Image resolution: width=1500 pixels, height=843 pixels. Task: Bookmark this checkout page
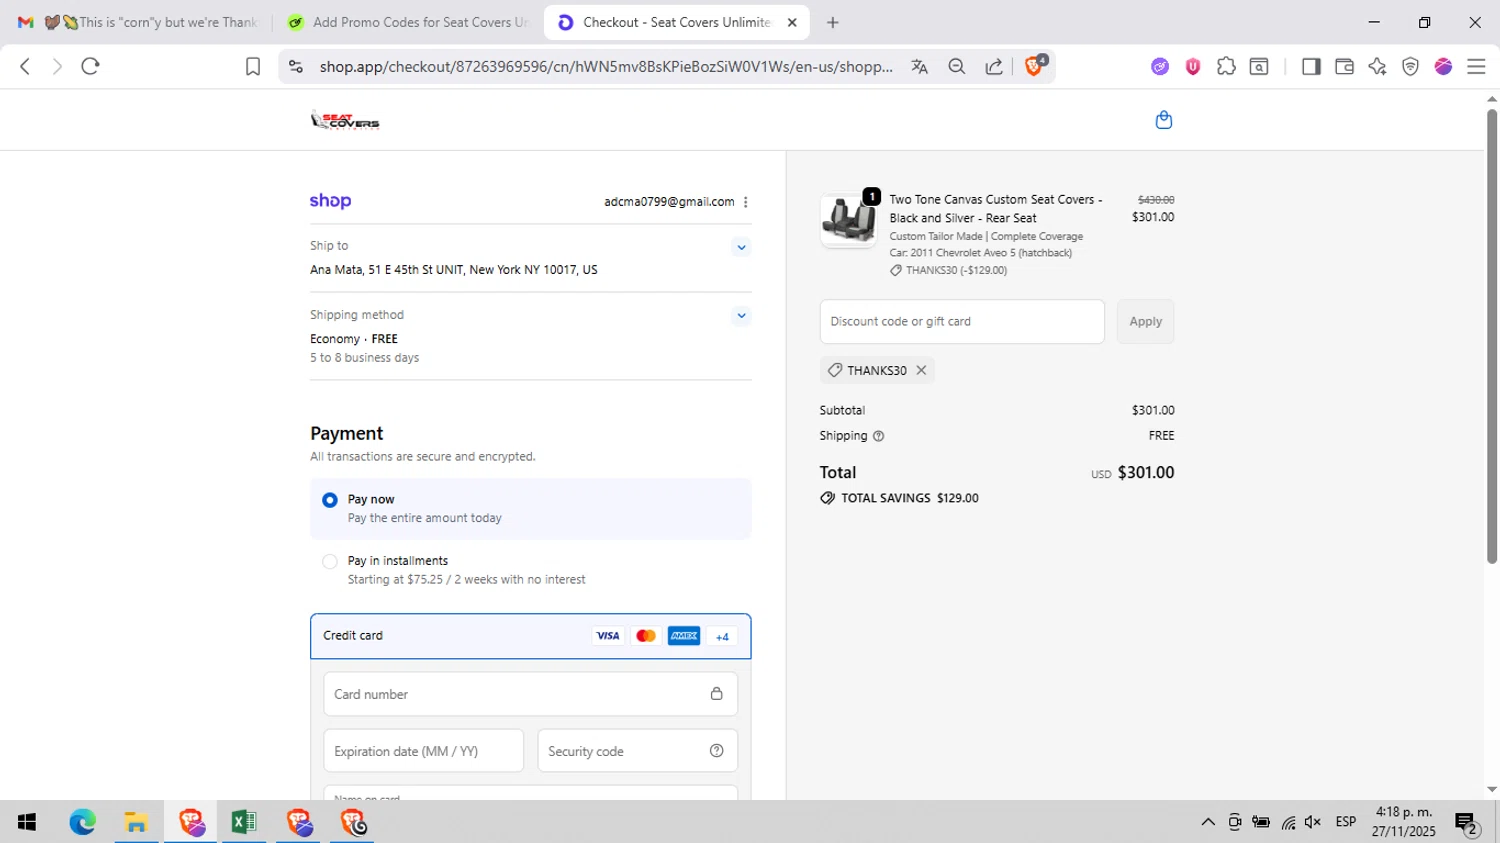253,66
